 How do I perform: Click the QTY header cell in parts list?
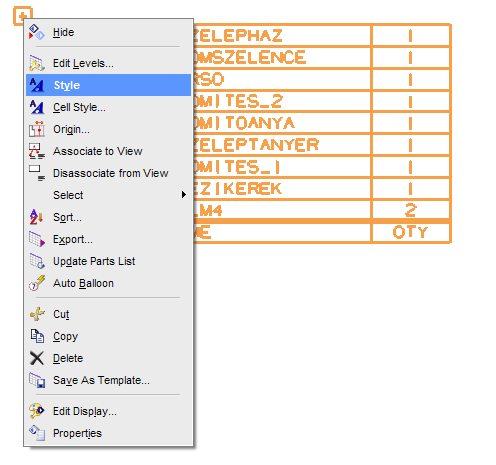[410, 232]
